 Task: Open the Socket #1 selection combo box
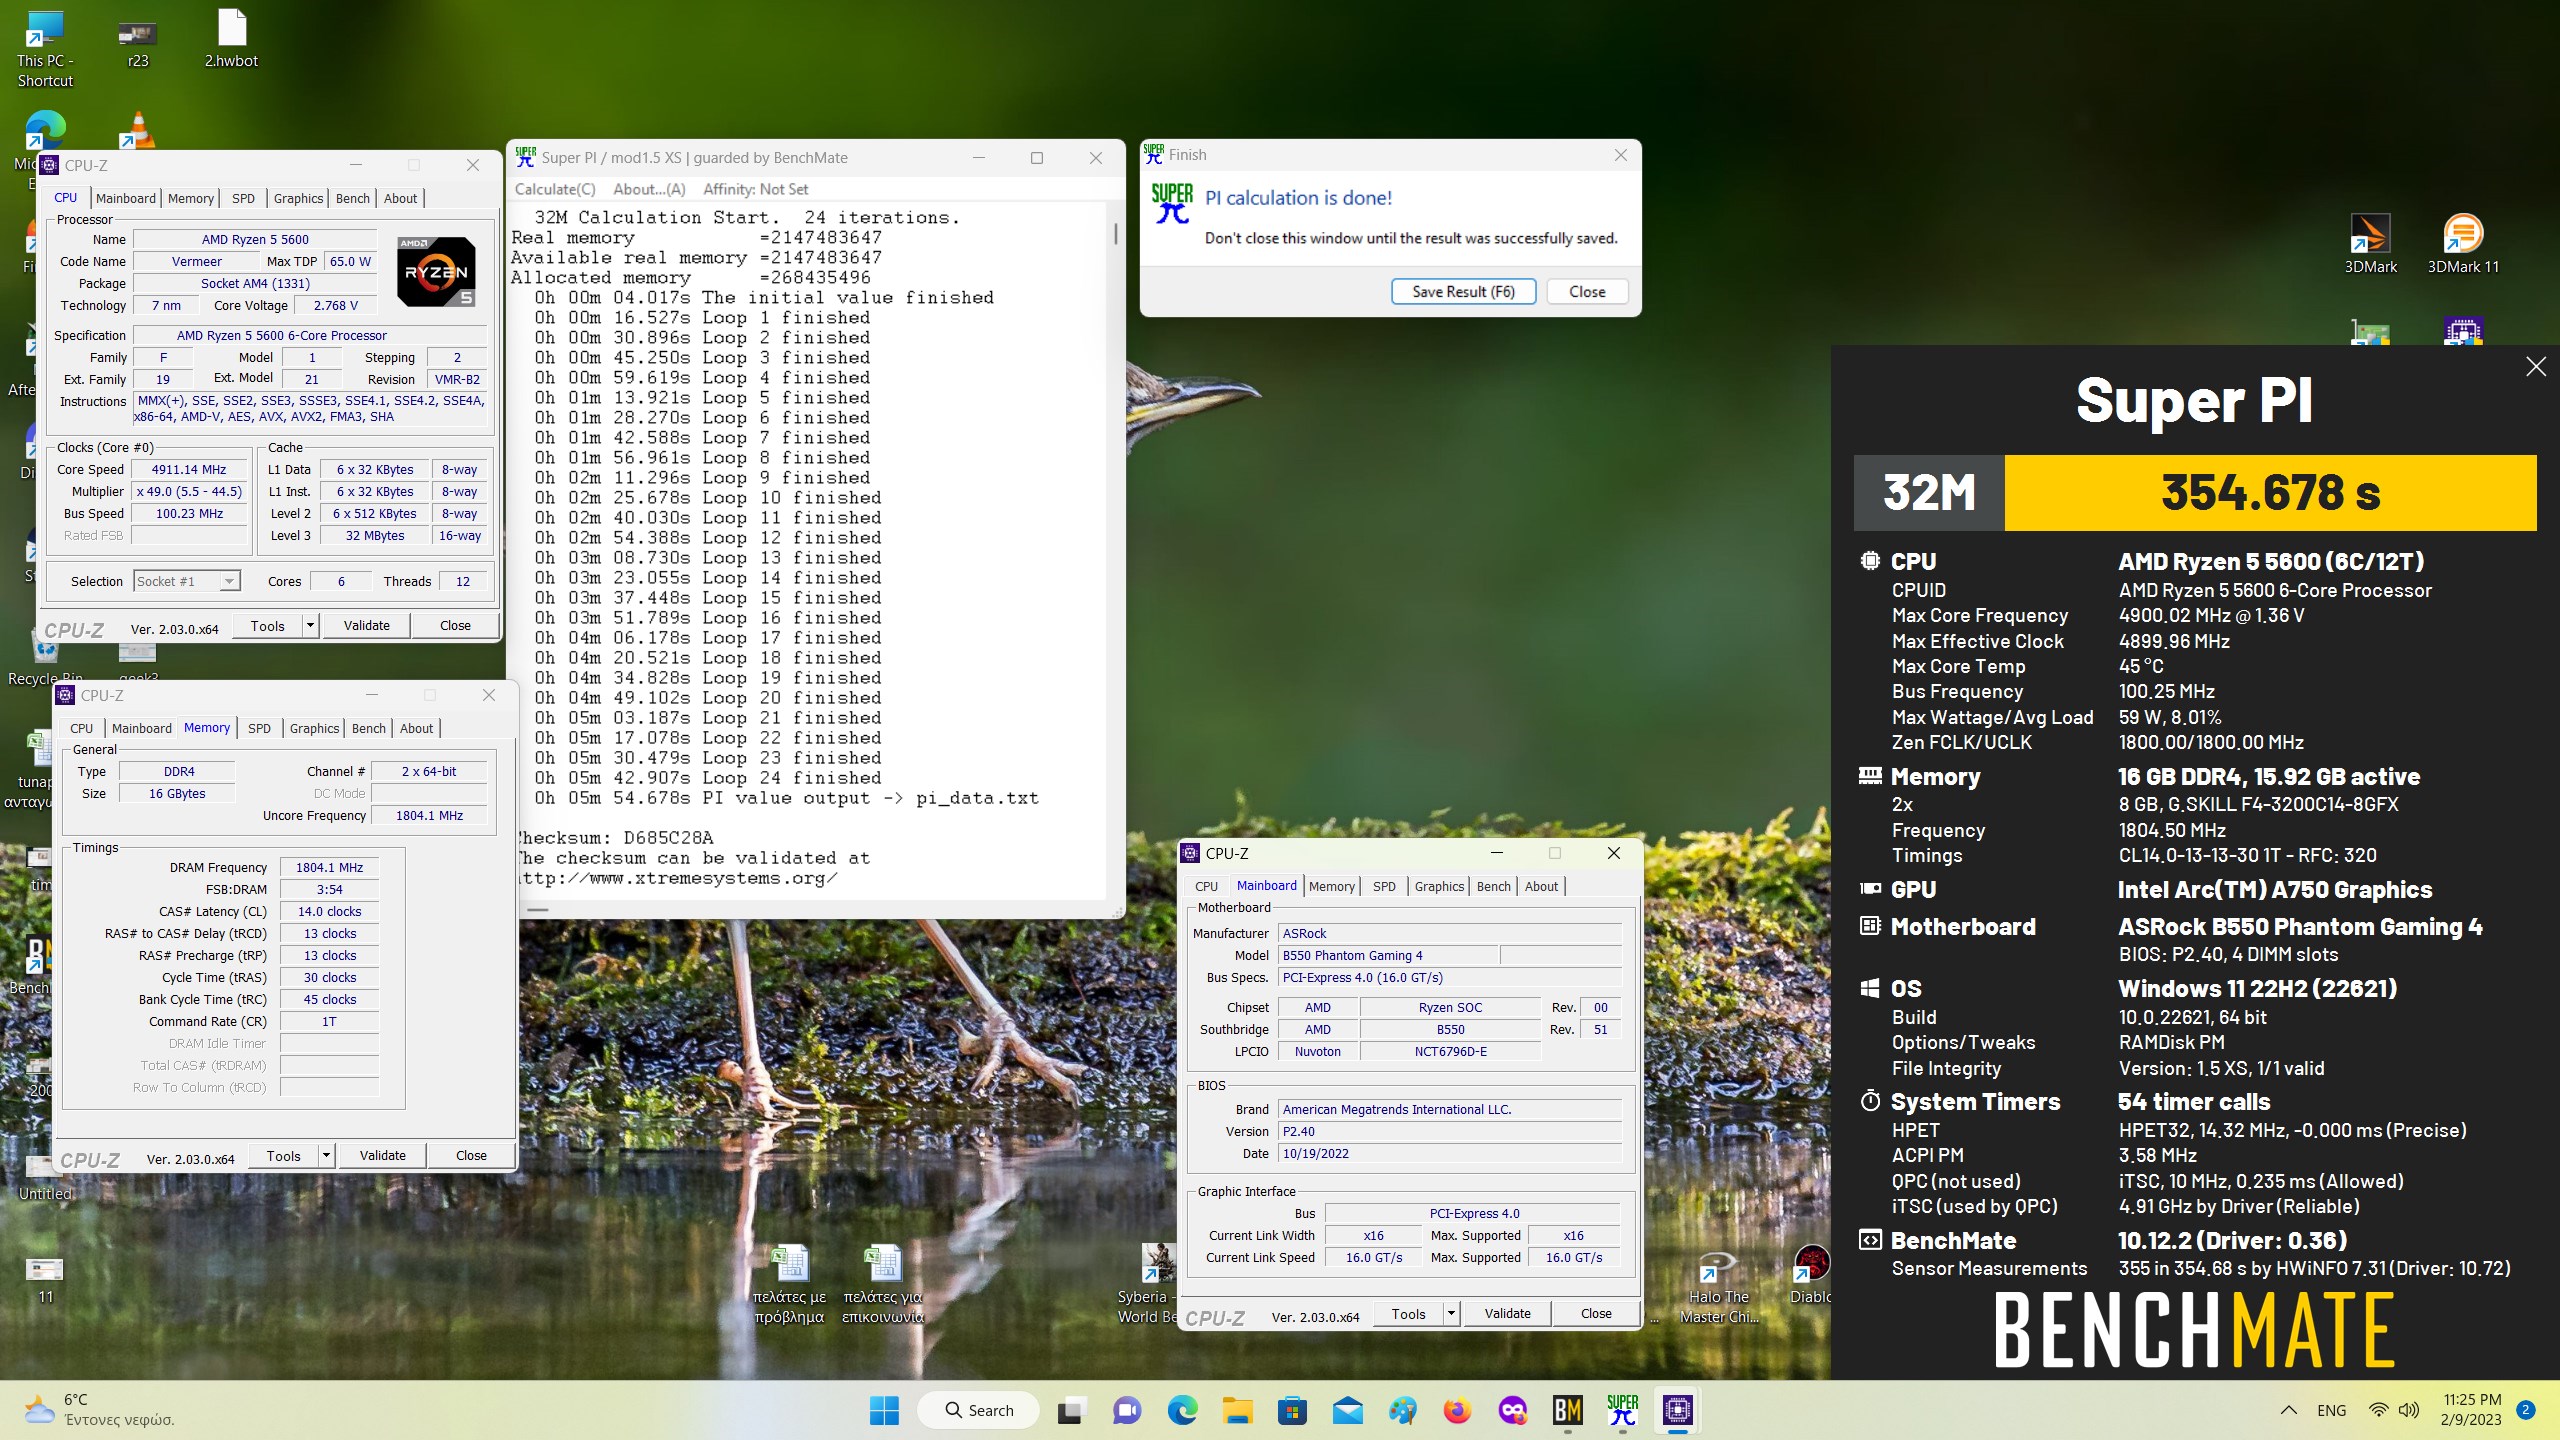pyautogui.click(x=187, y=581)
